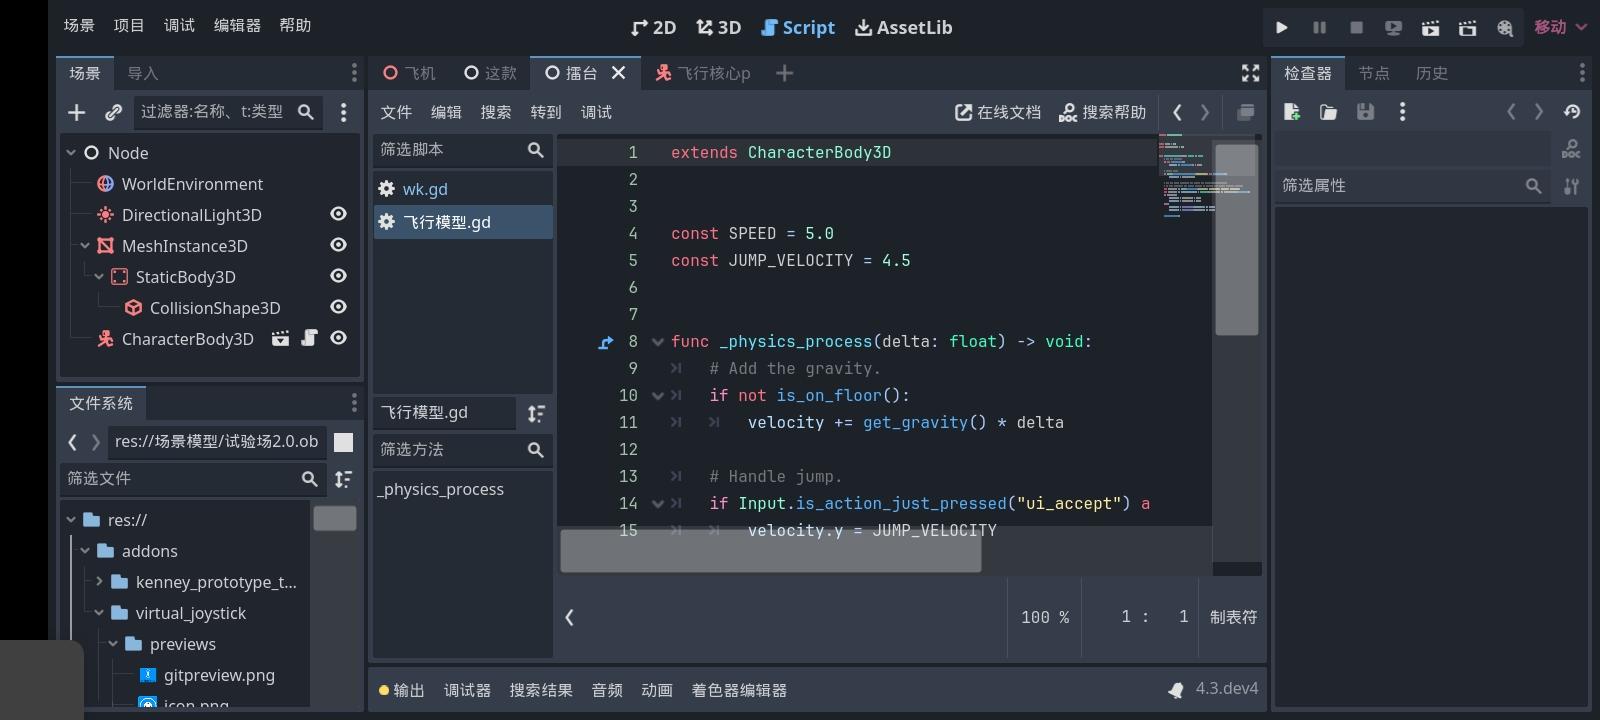1600x720 pixels.
Task: Toggle visibility of StaticBody3D
Action: [x=338, y=276]
